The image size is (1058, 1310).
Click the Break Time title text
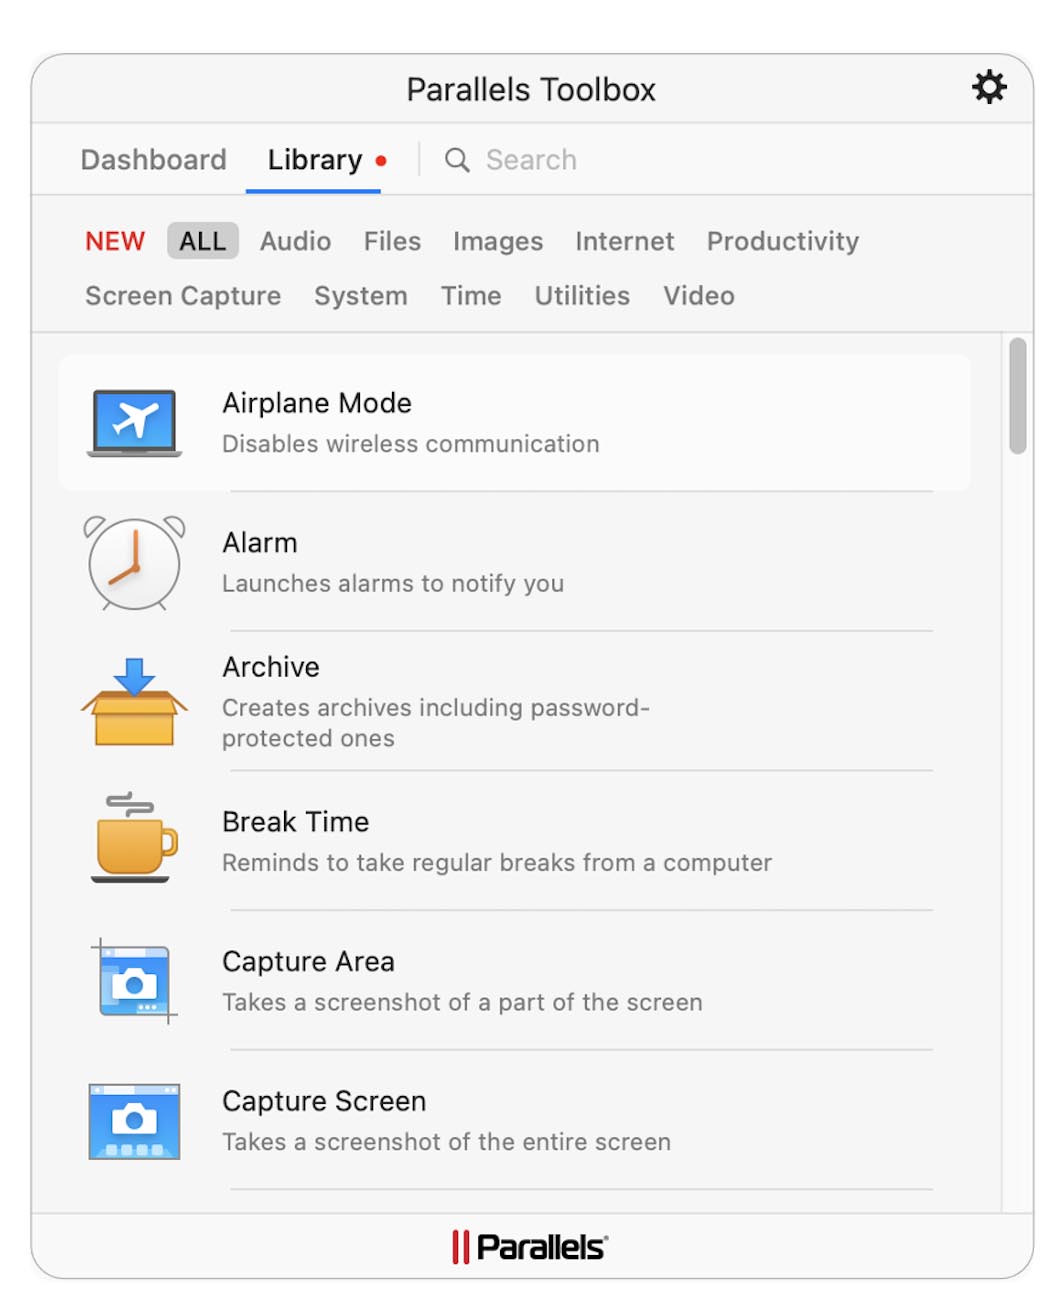click(x=296, y=822)
